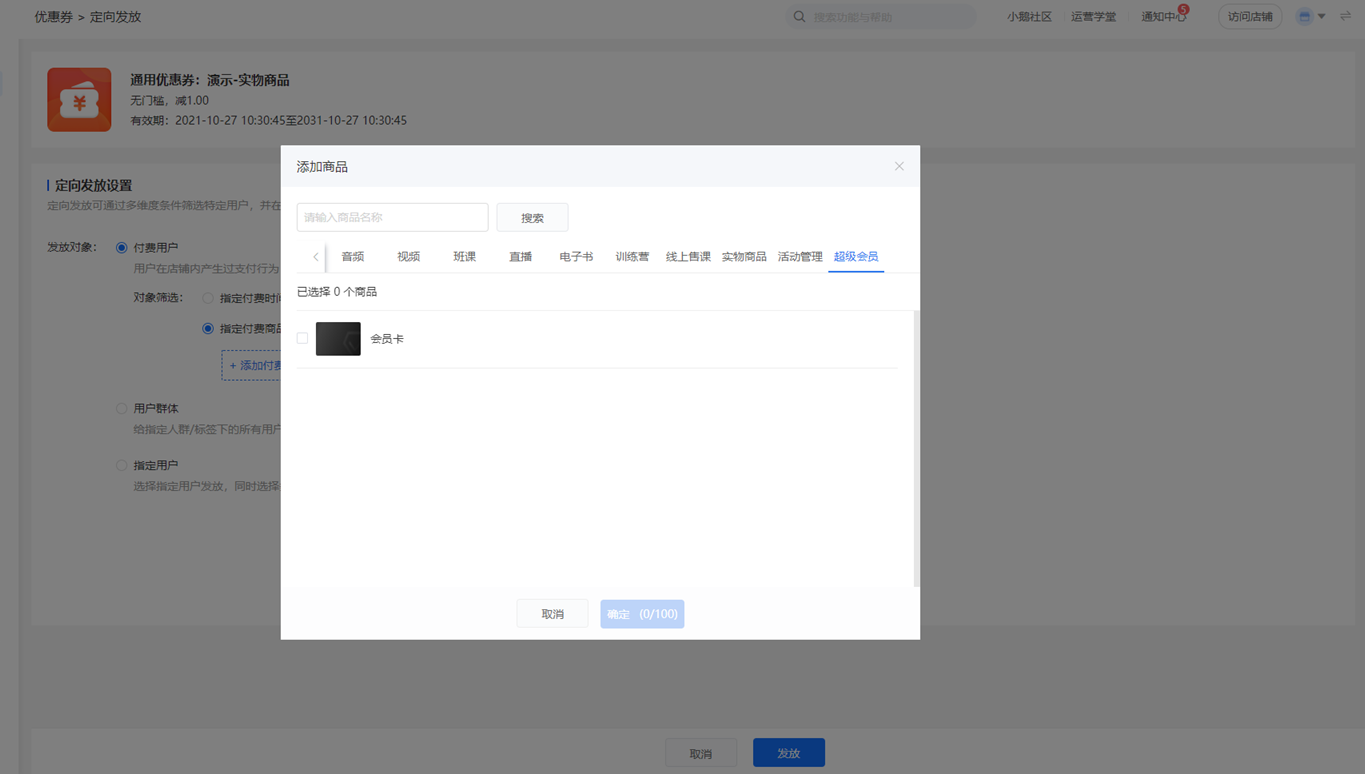This screenshot has height=775, width=1365.
Task: Click the swap arrows icon at top right
Action: click(1345, 16)
